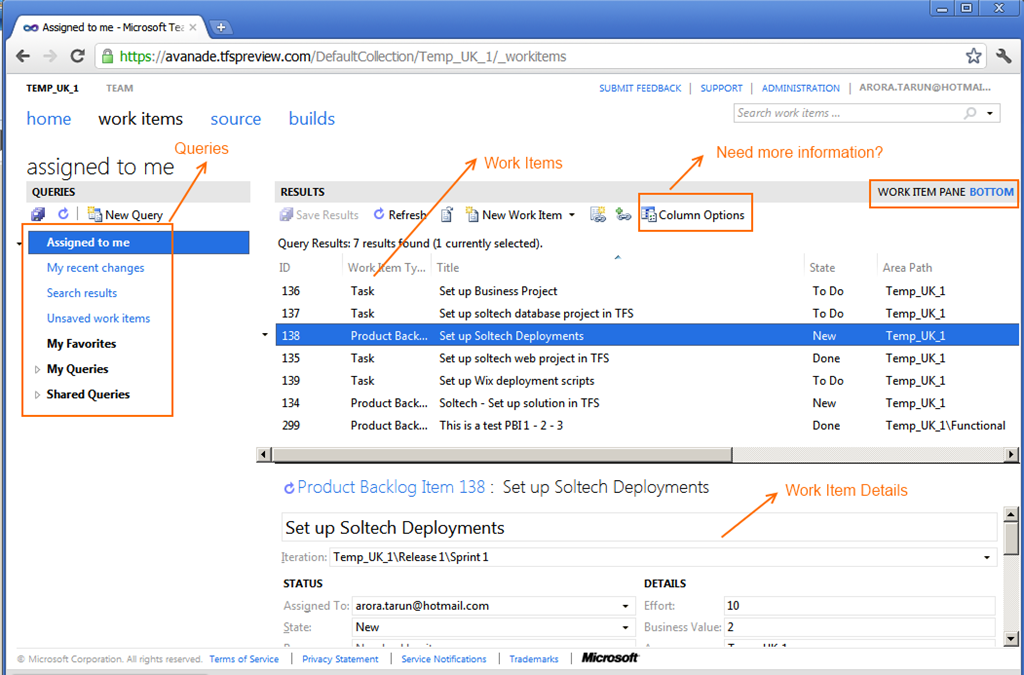Click the browser back arrow
Viewport: 1024px width, 675px height.
click(23, 56)
